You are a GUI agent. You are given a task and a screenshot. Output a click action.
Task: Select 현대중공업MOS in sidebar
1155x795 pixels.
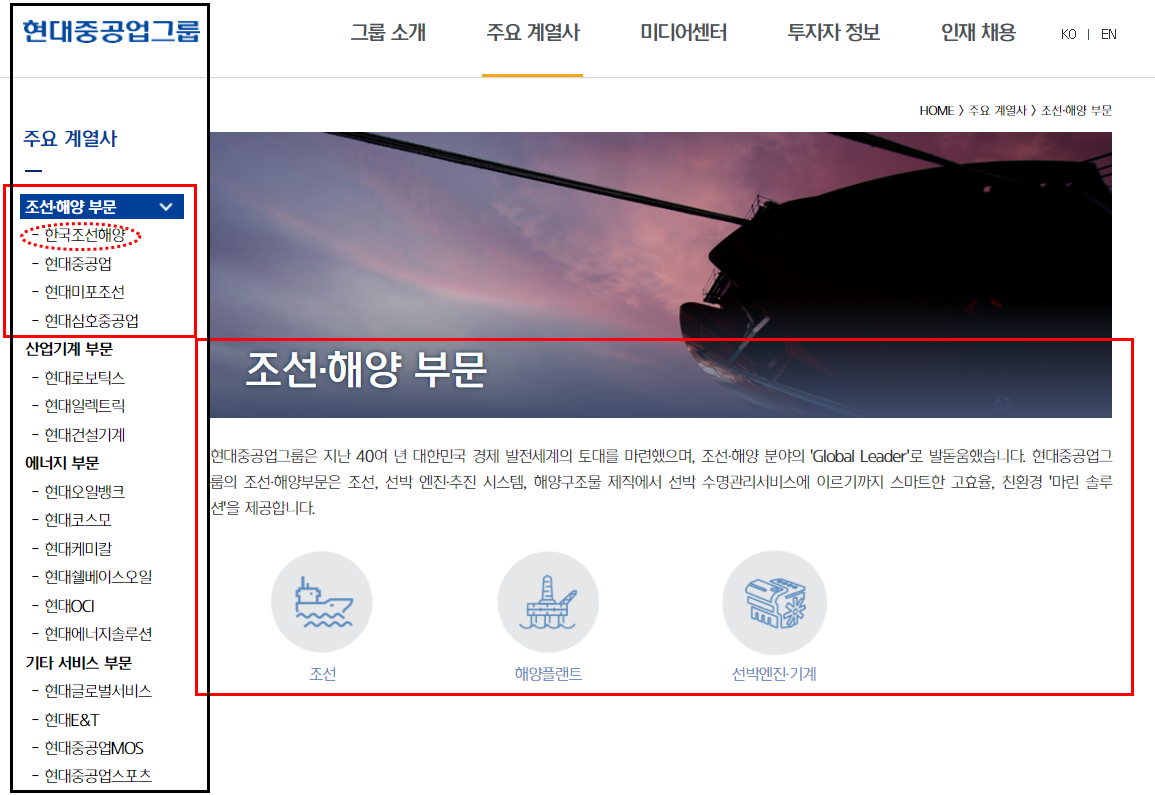click(x=94, y=749)
